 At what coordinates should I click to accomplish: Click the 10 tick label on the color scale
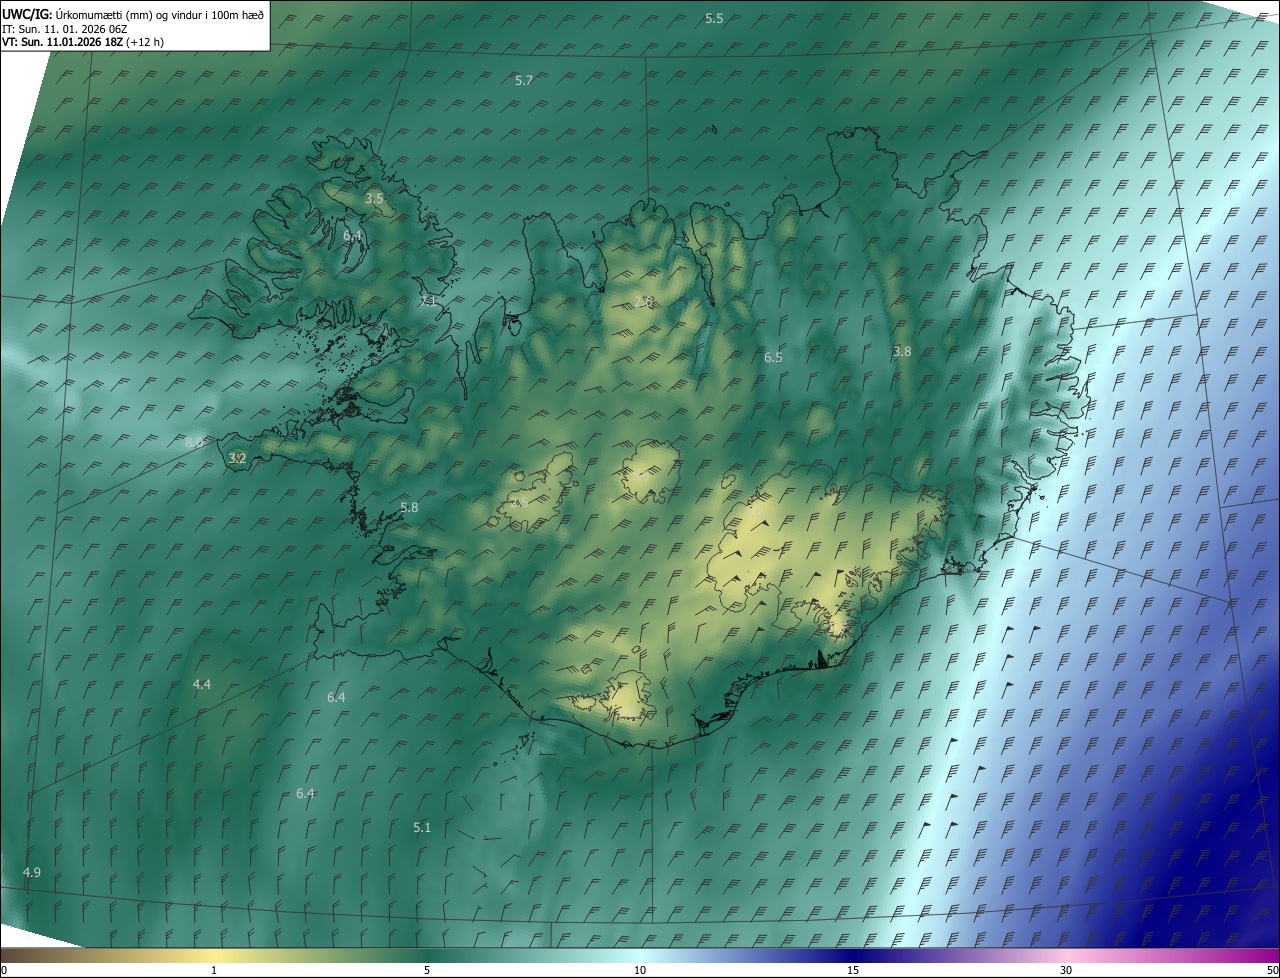[x=640, y=970]
